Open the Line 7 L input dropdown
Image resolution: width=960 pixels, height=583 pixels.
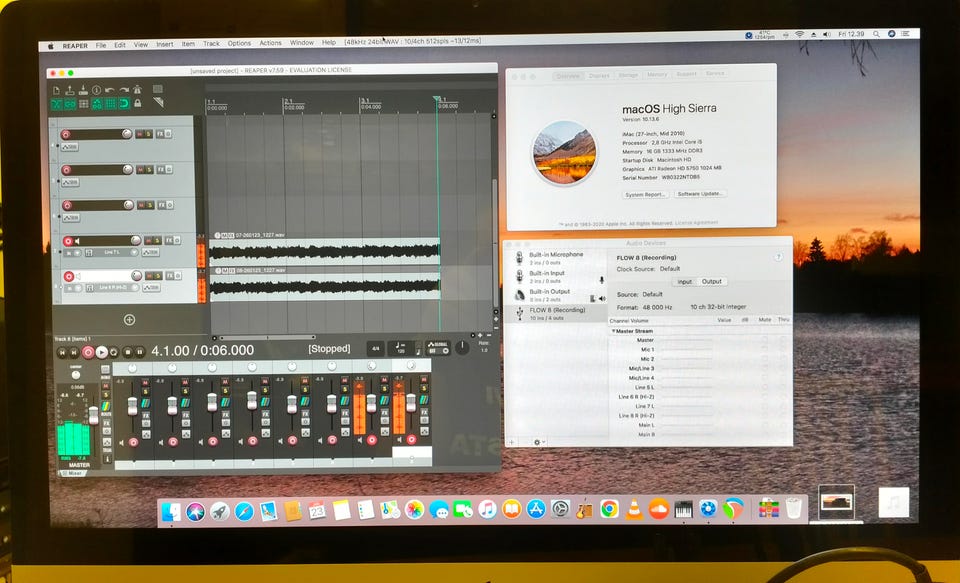[112, 252]
